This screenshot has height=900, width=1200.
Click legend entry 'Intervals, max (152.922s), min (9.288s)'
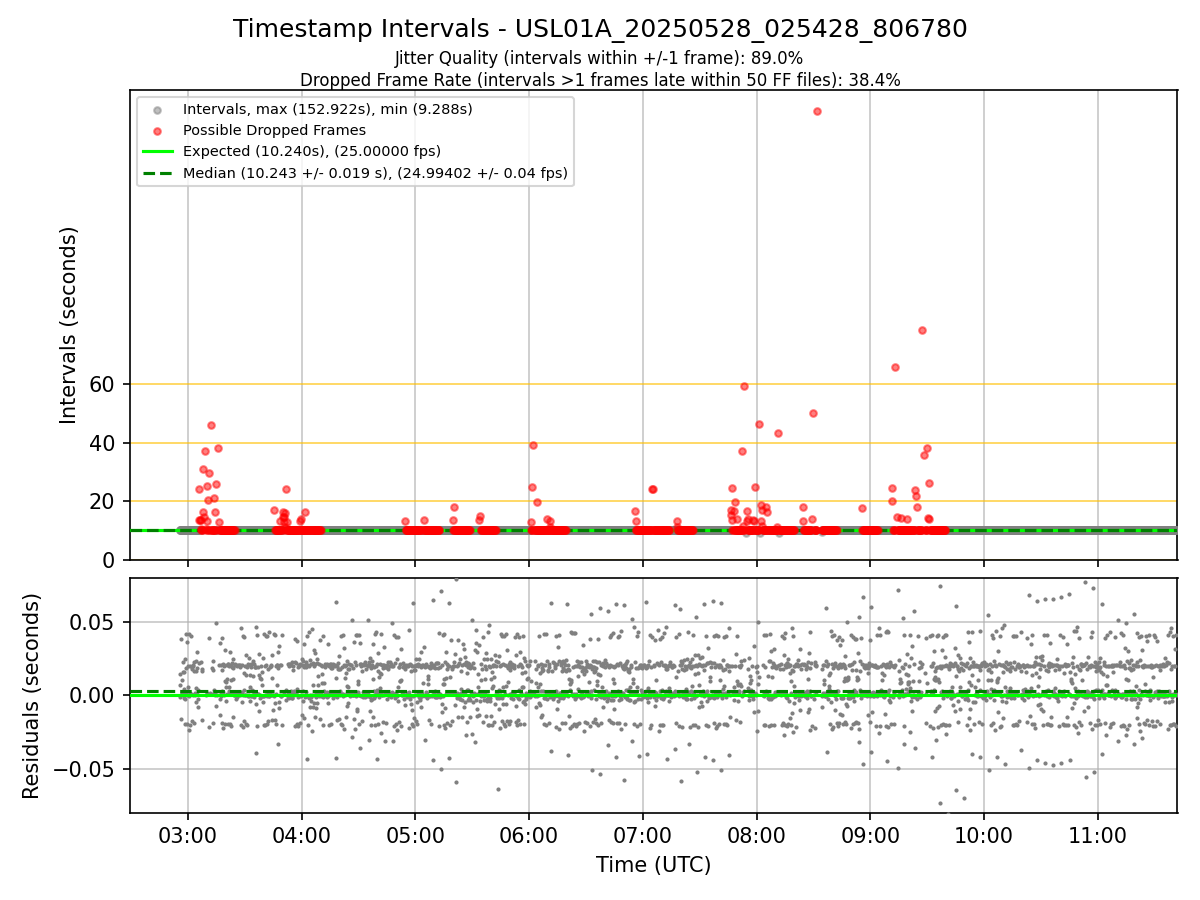pyautogui.click(x=327, y=109)
